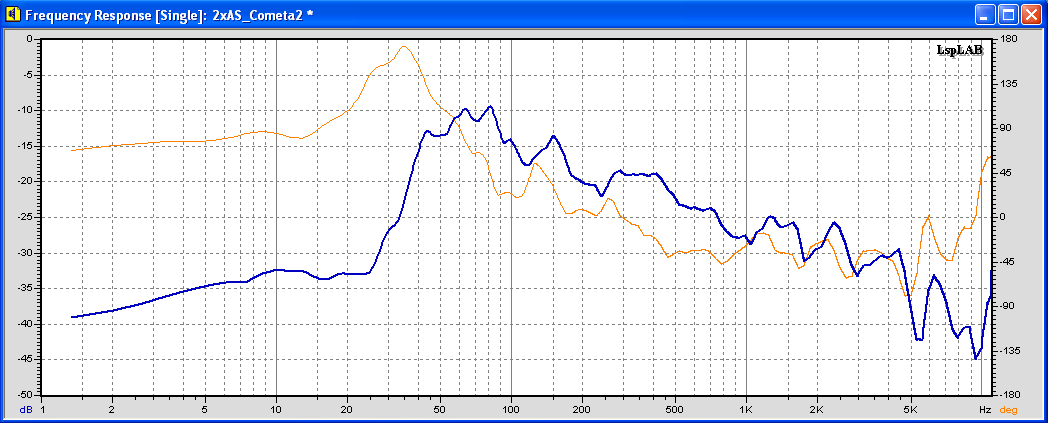Click the 10 frequency axis label
Screen dimensions: 1048x423
(x=277, y=409)
